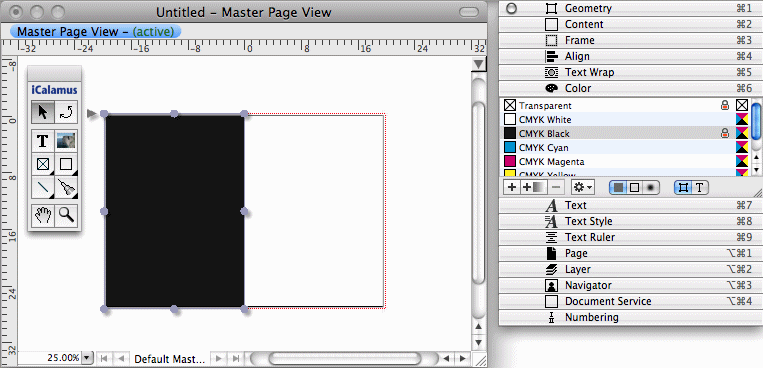Select the rotate tool
763x368 pixels.
[x=66, y=112]
